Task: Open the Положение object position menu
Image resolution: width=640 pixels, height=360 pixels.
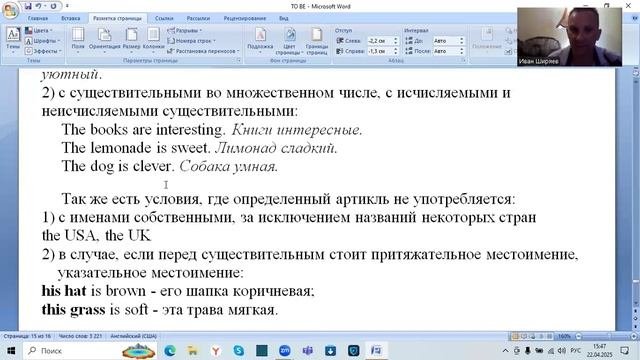Action: [487, 41]
